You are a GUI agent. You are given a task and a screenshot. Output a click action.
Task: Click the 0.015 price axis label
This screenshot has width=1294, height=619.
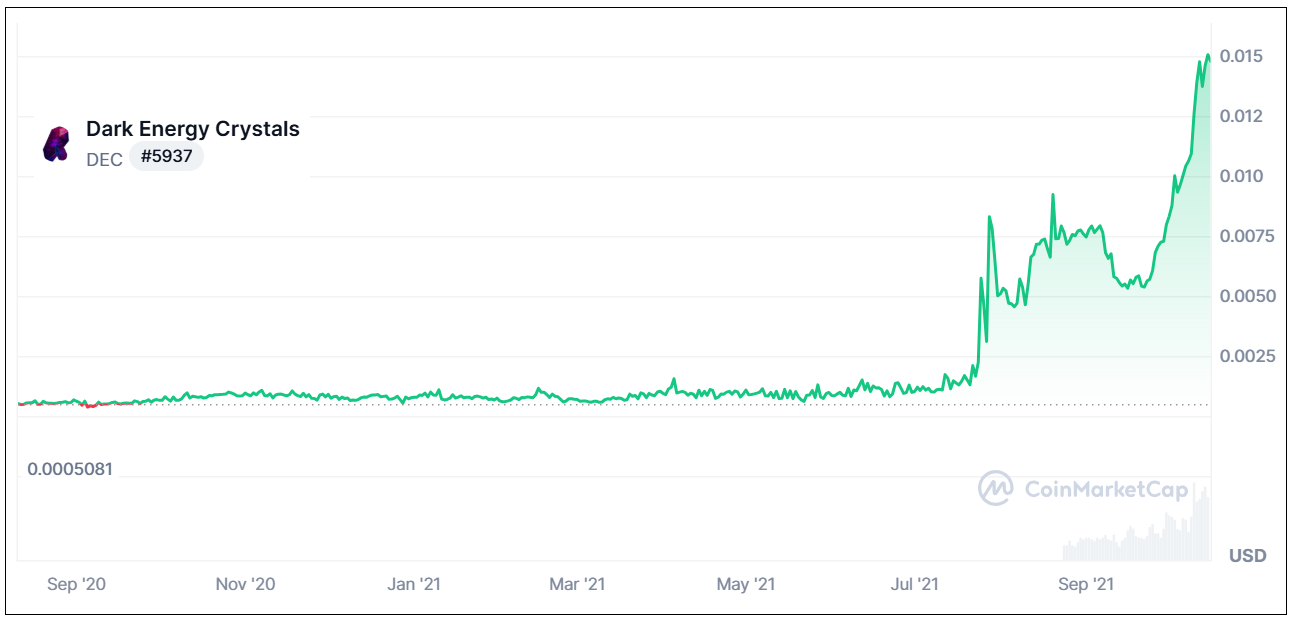[x=1241, y=56]
